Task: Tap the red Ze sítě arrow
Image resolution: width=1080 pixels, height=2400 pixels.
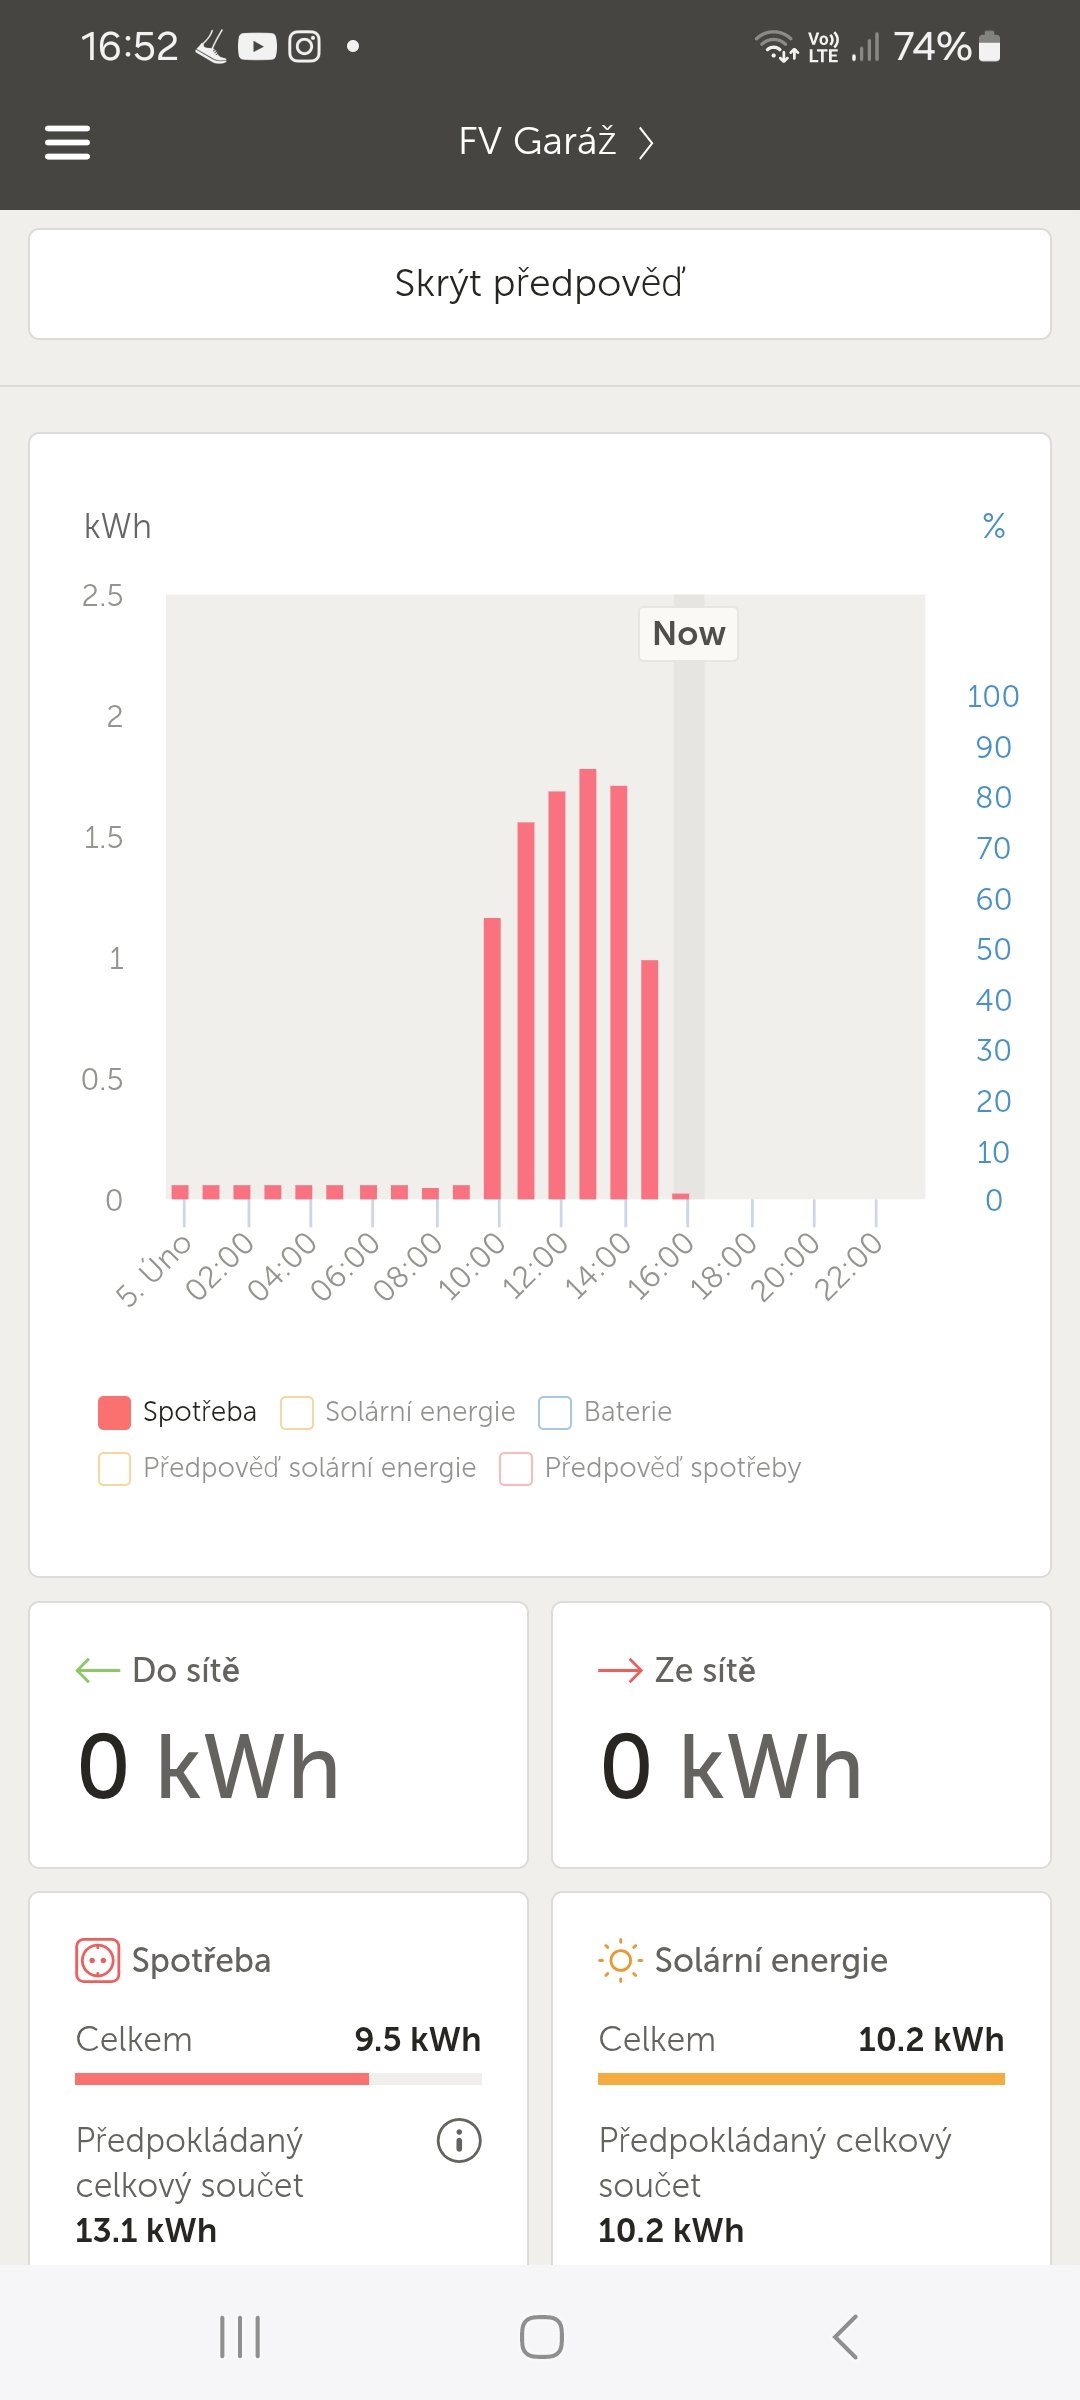Action: (620, 1670)
